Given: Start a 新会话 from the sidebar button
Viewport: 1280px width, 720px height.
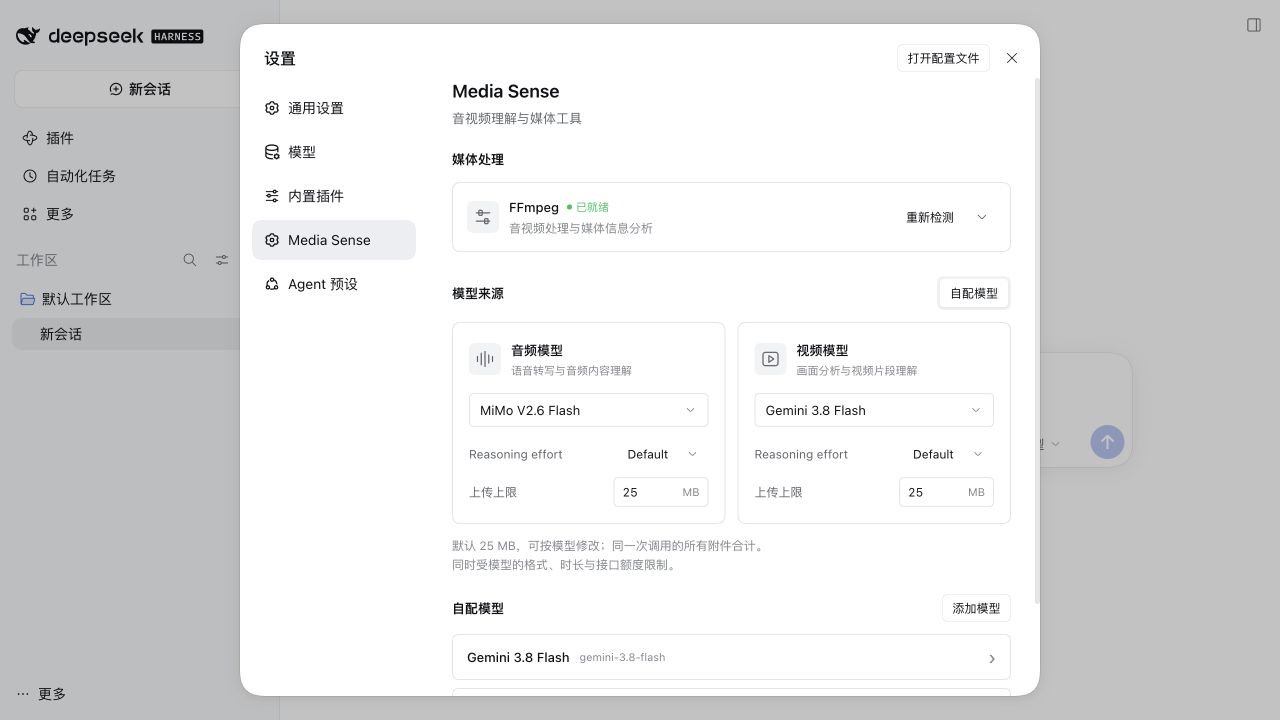Looking at the screenshot, I should (x=140, y=89).
